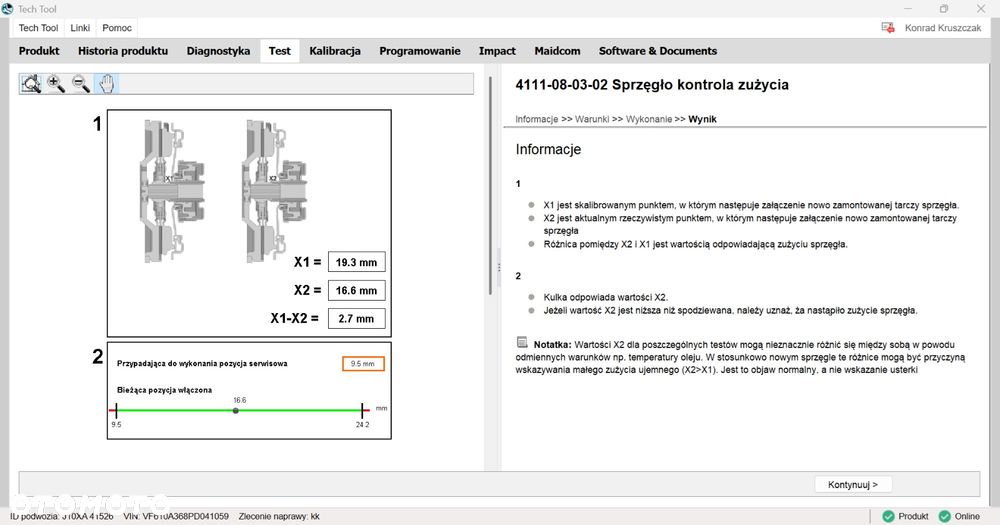The height and width of the screenshot is (525, 1000).
Task: Click the right clutch diagram labeled X2
Action: coord(276,191)
